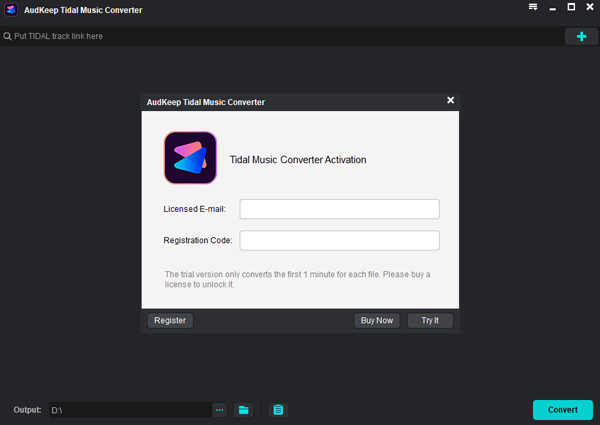Click the large AudKeep logo in the dialog
The width and height of the screenshot is (600, 425).
click(190, 158)
